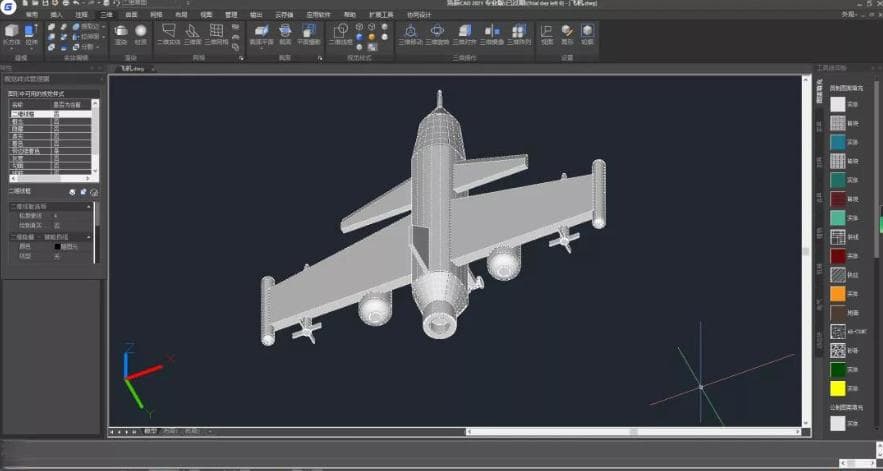Apply the orange sphere visual style icon

click(x=372, y=37)
